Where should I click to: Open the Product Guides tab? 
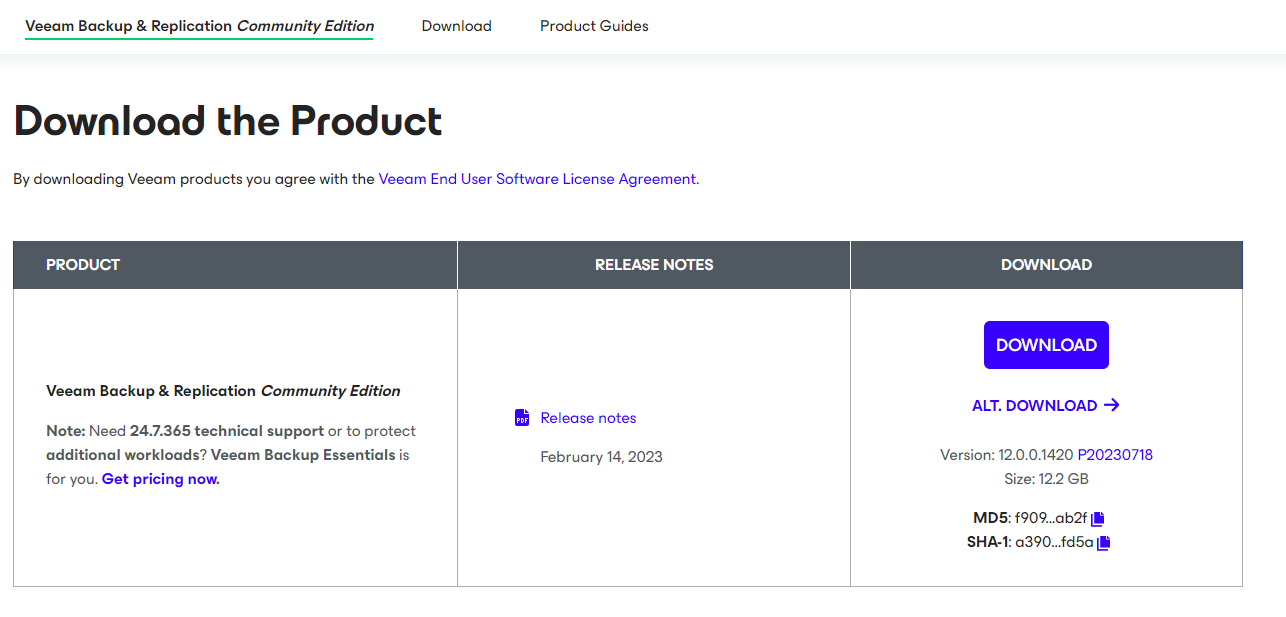594,26
